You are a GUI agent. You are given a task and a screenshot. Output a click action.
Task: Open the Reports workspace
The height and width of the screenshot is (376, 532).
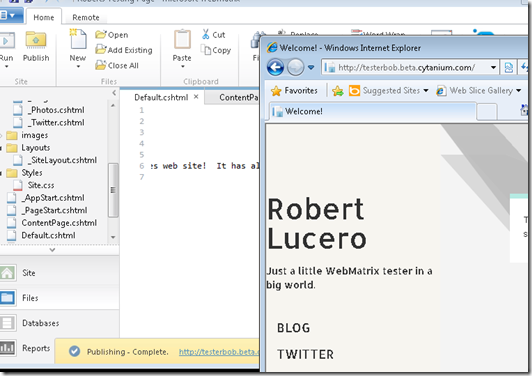tap(26, 348)
